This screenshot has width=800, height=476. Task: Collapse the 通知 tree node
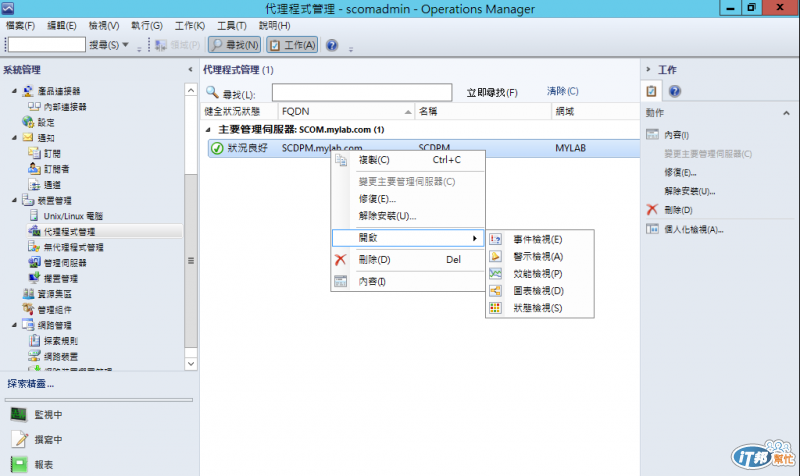[14, 138]
